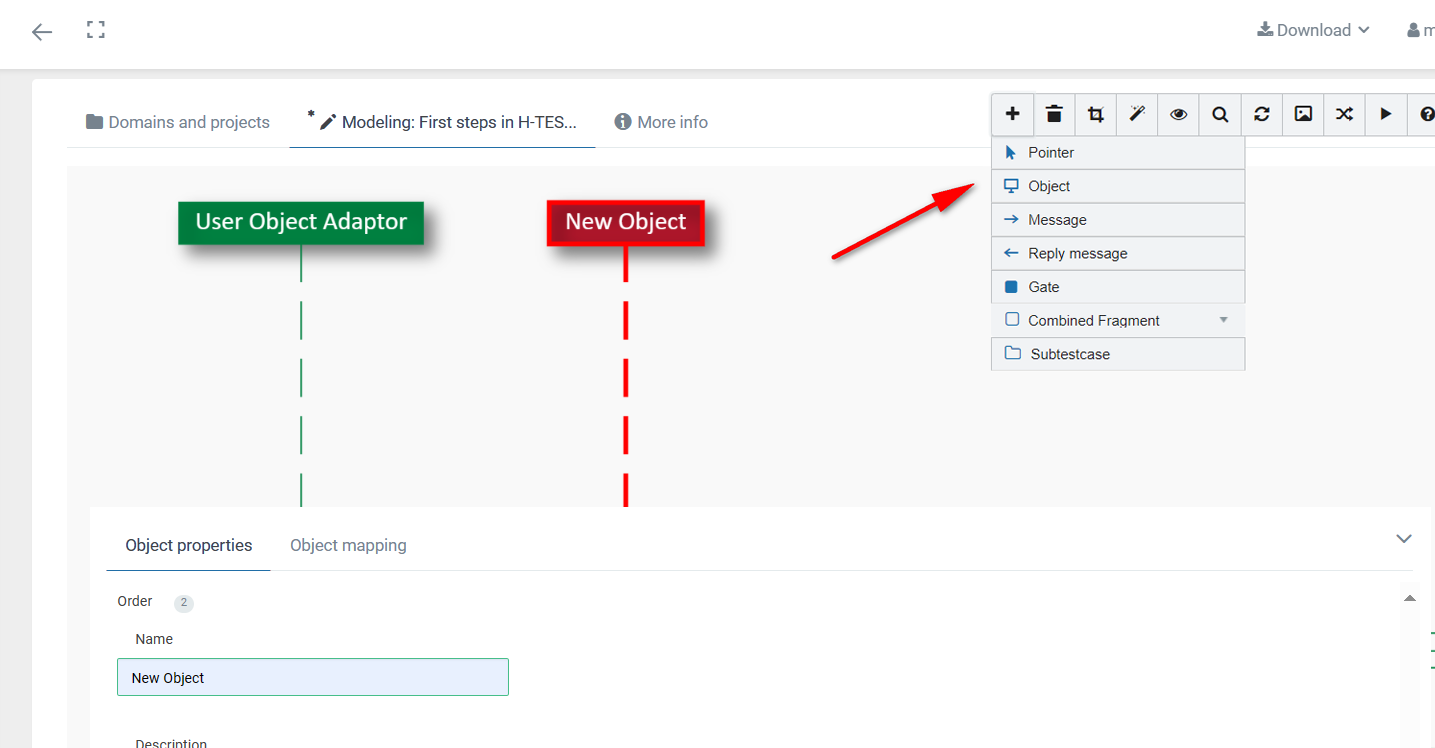The height and width of the screenshot is (748, 1435).
Task: Click the Name input field
Action: point(312,677)
